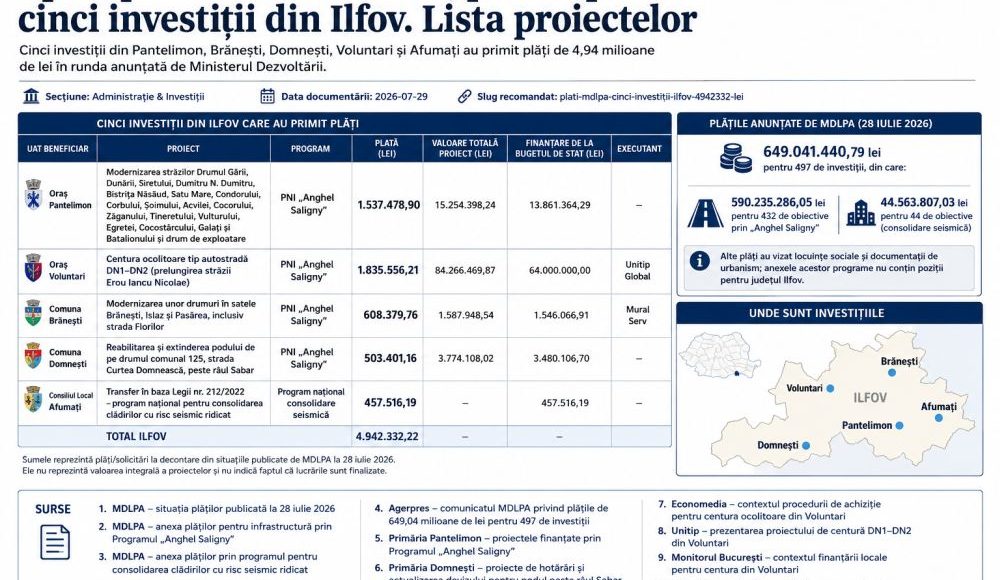Click the payment value 1.537.478,90

388,205
